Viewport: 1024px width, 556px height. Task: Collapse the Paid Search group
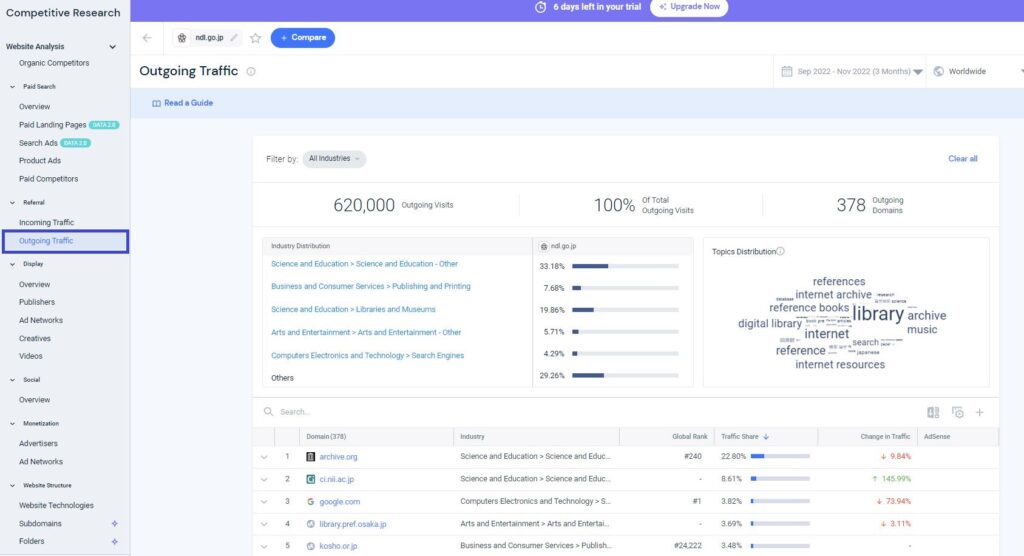(12, 87)
